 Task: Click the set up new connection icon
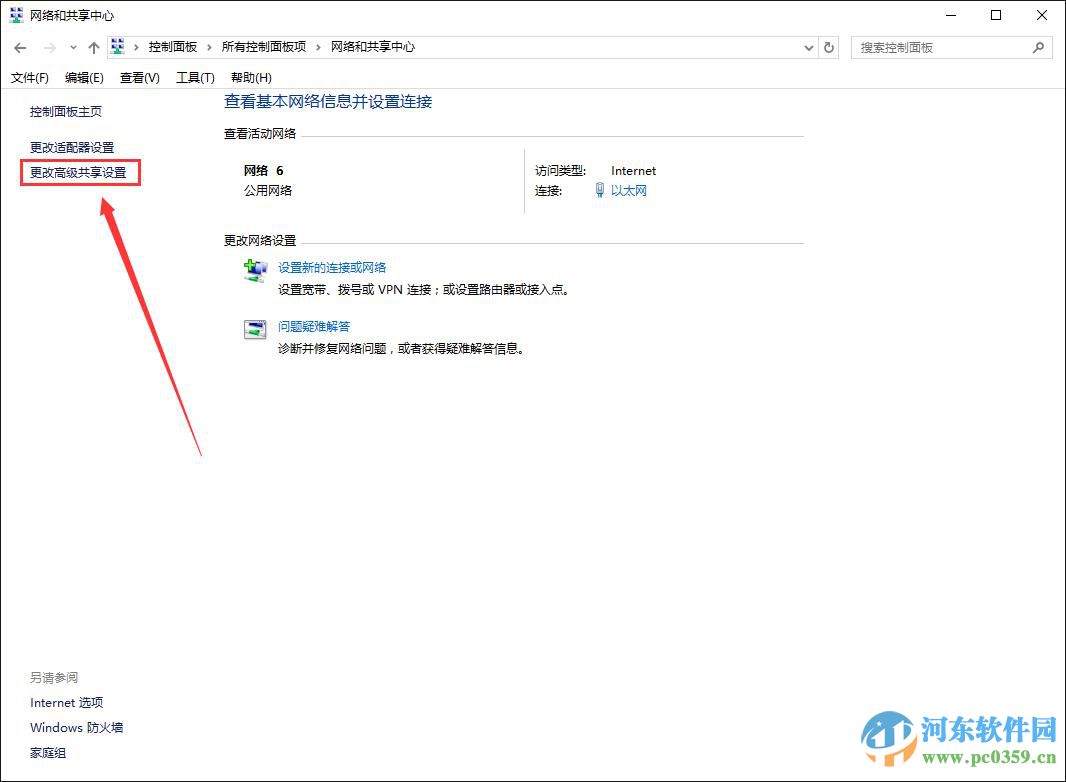pos(255,268)
